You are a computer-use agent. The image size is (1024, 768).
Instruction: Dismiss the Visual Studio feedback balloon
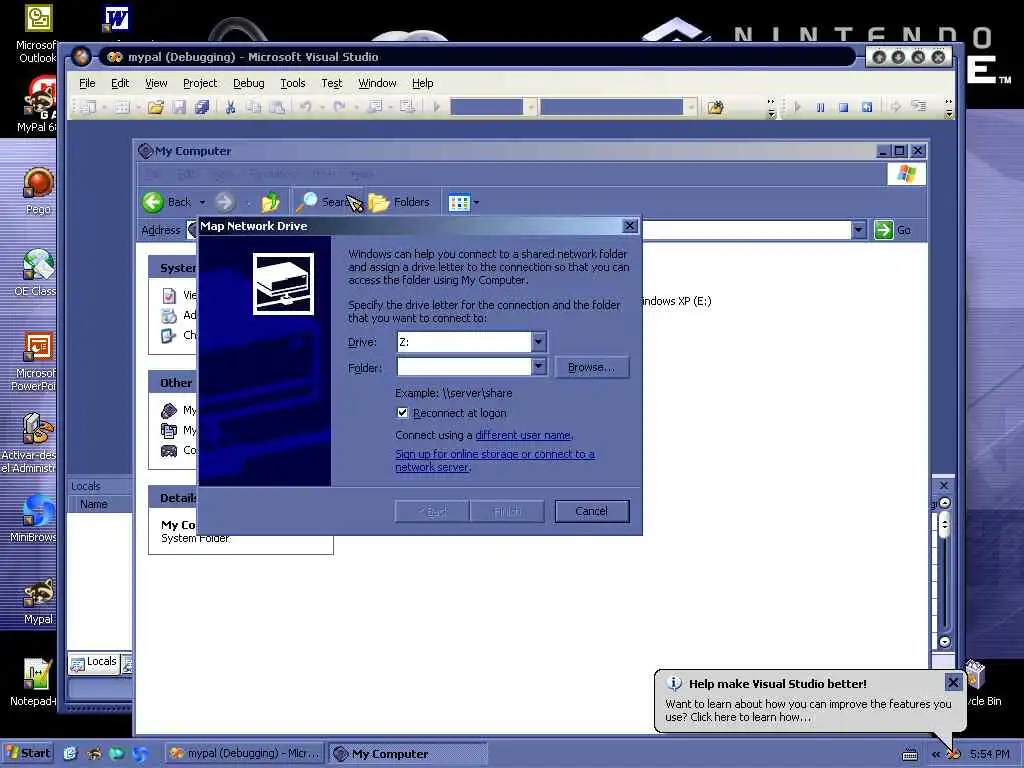953,682
